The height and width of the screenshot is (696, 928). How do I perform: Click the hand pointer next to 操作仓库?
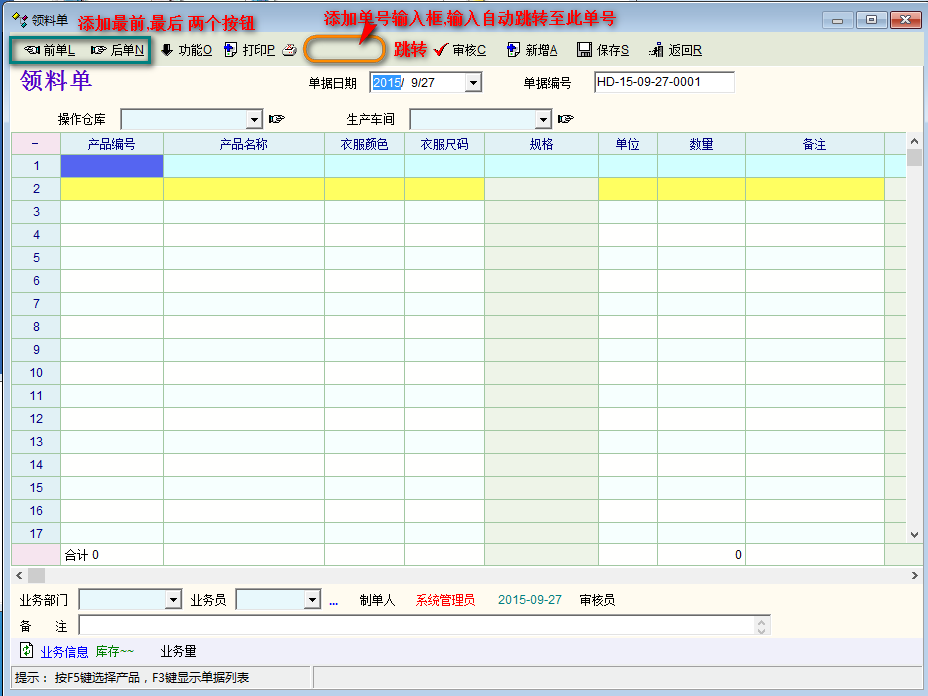click(277, 119)
